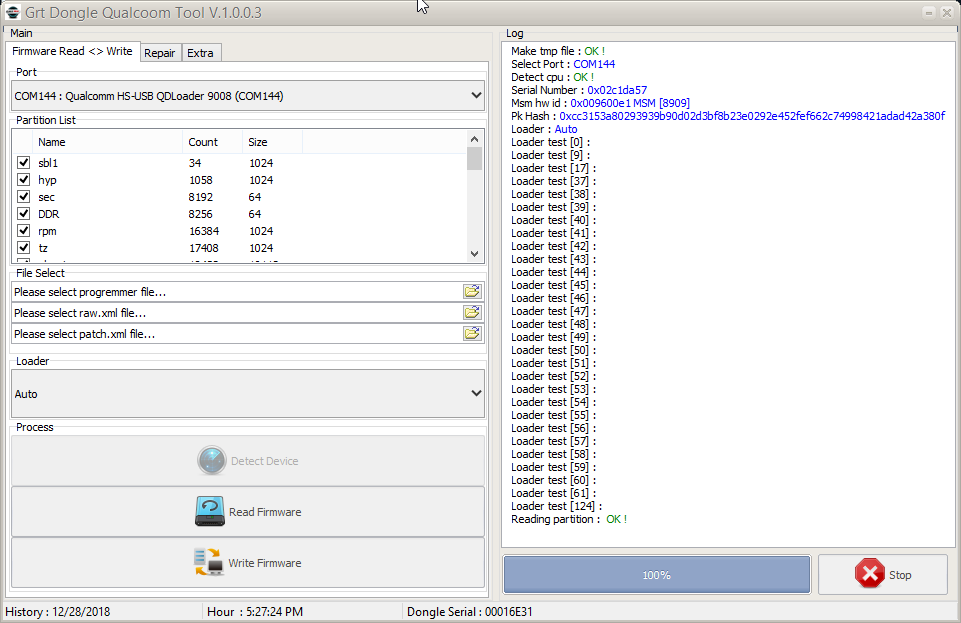
Task: Open the COM144 port dropdown
Action: pyautogui.click(x=248, y=96)
